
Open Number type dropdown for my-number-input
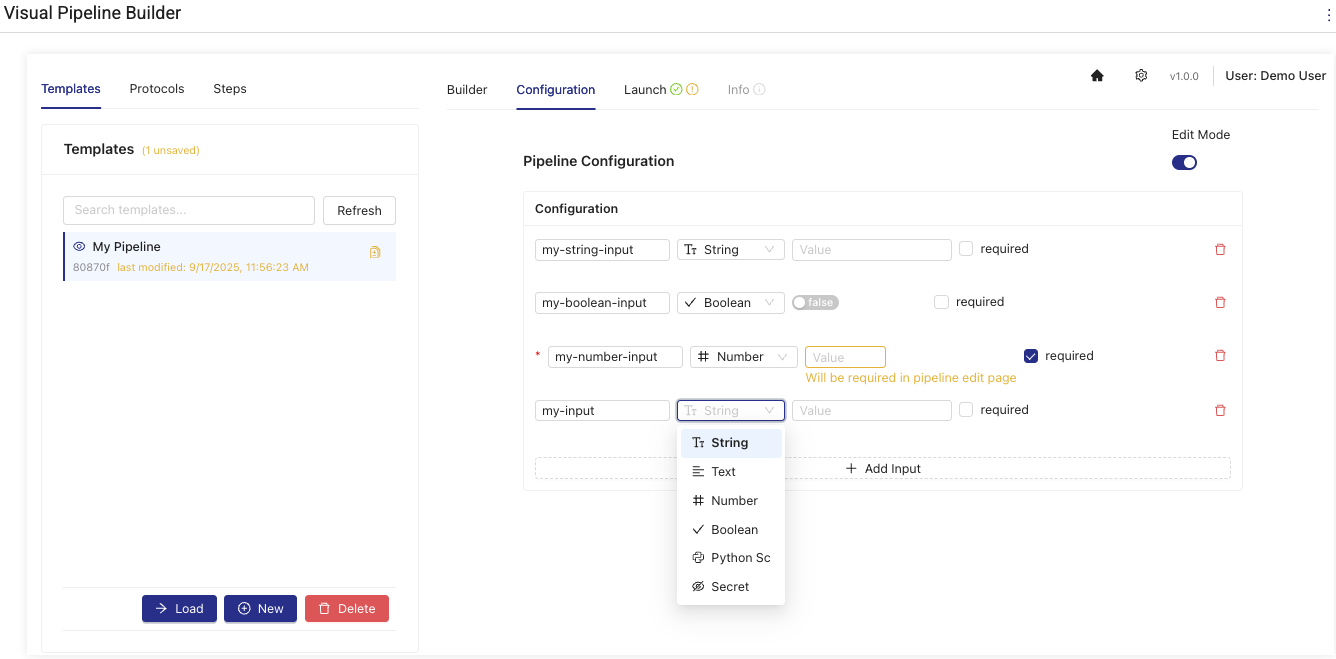click(744, 356)
